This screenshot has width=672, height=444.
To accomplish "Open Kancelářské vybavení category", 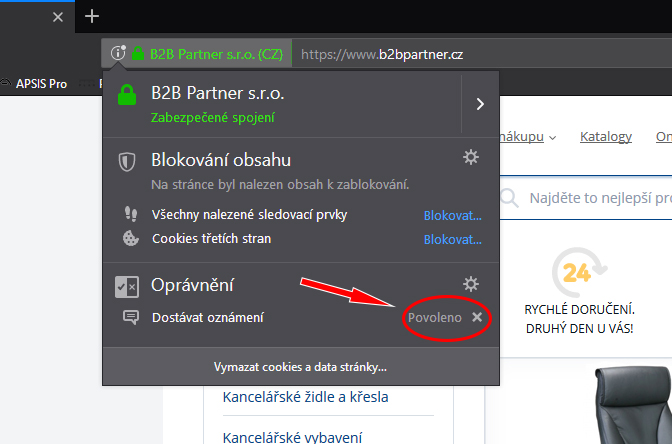I will [x=292, y=437].
